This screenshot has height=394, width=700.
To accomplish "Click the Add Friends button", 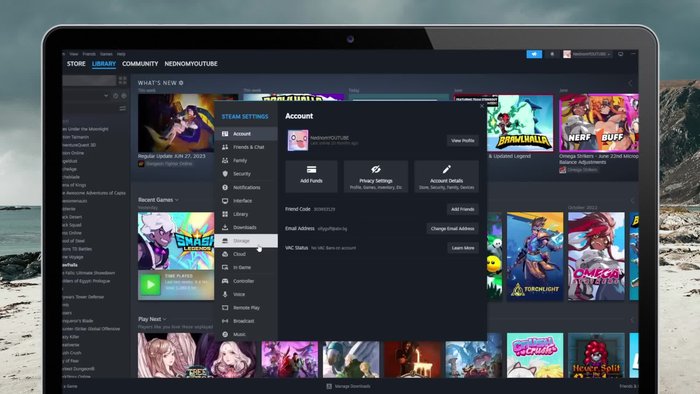I will (x=462, y=209).
